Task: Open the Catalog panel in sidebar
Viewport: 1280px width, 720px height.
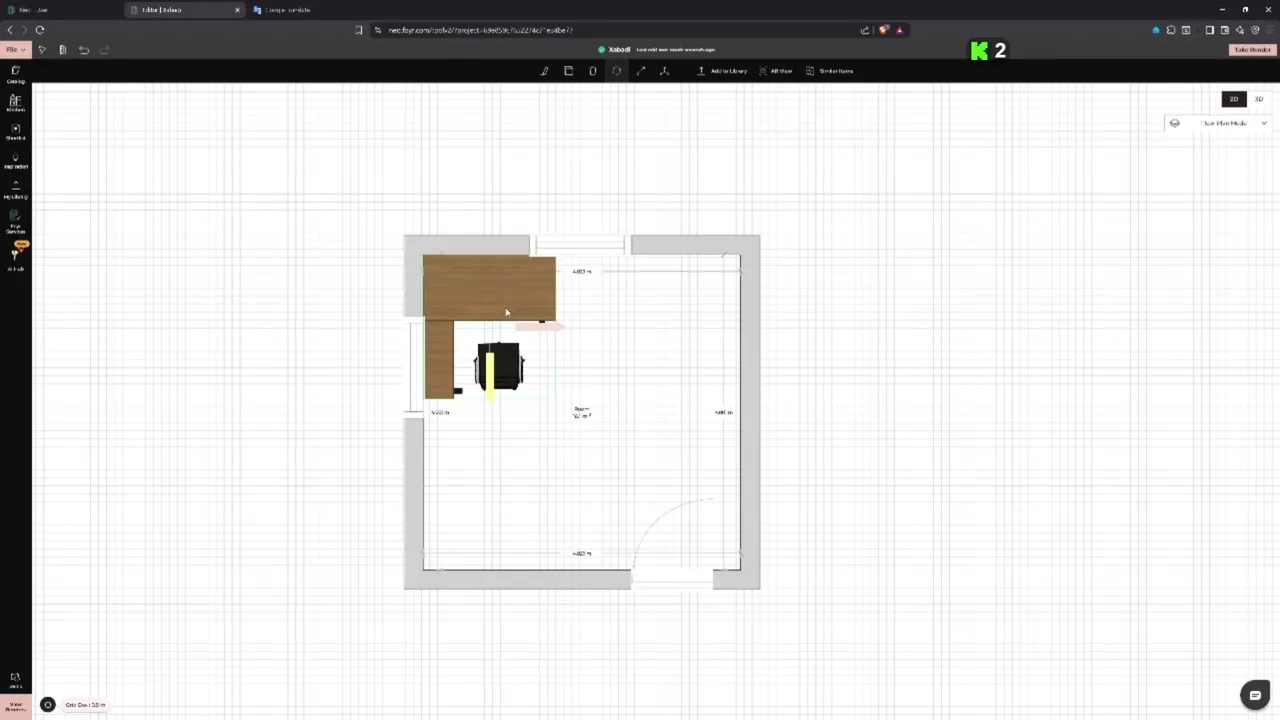Action: coord(15,75)
